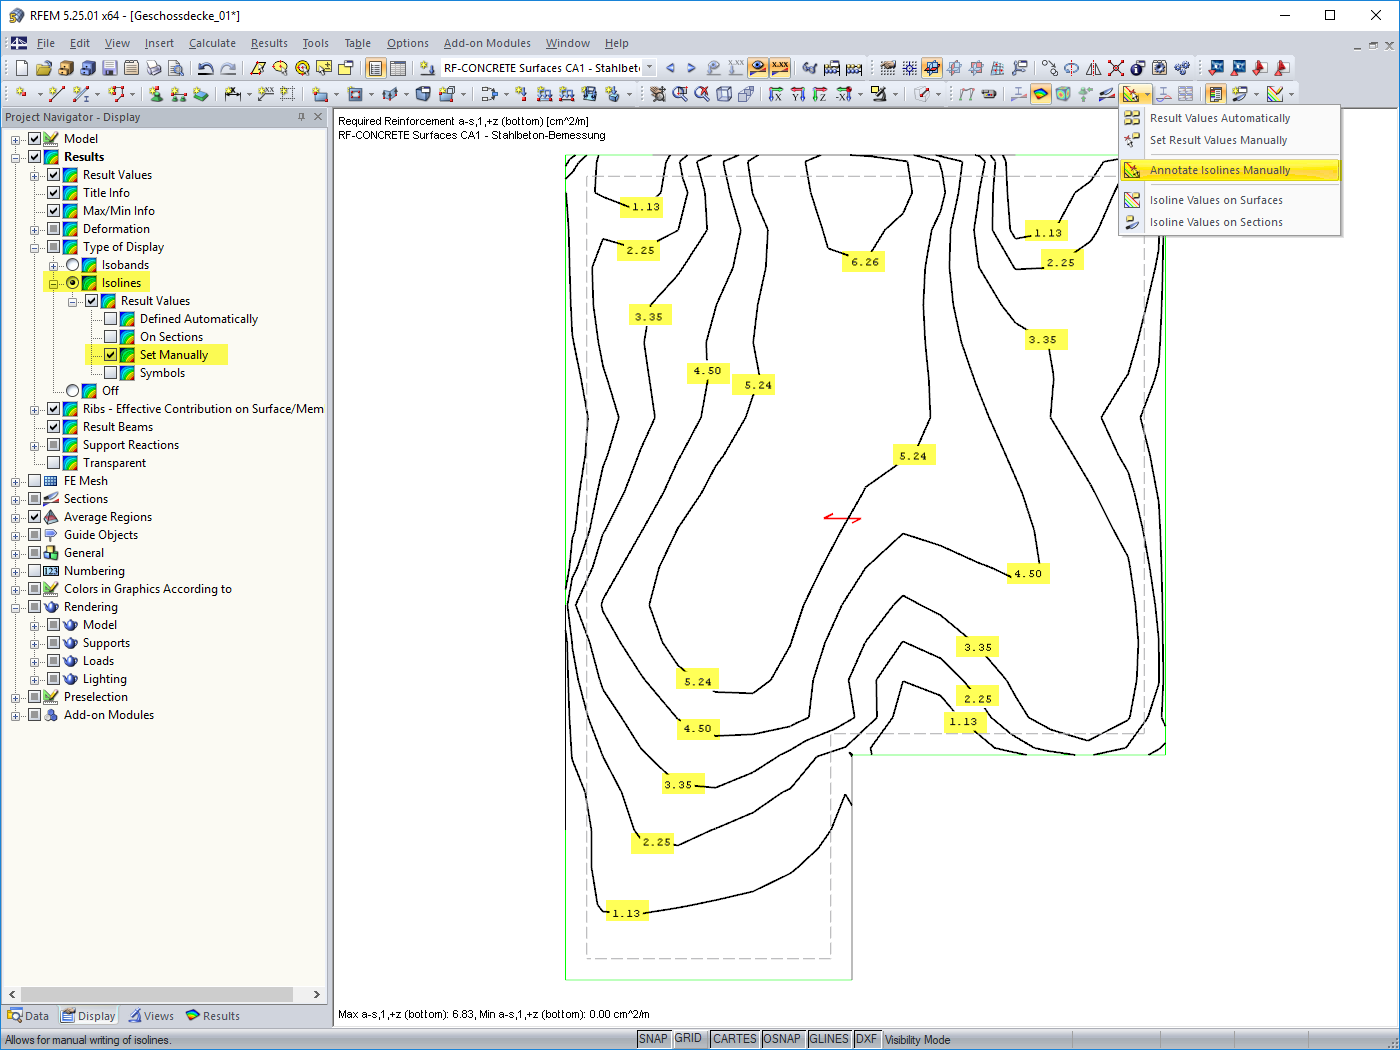Save the model with the floppy disk icon
The height and width of the screenshot is (1050, 1400).
click(110, 68)
